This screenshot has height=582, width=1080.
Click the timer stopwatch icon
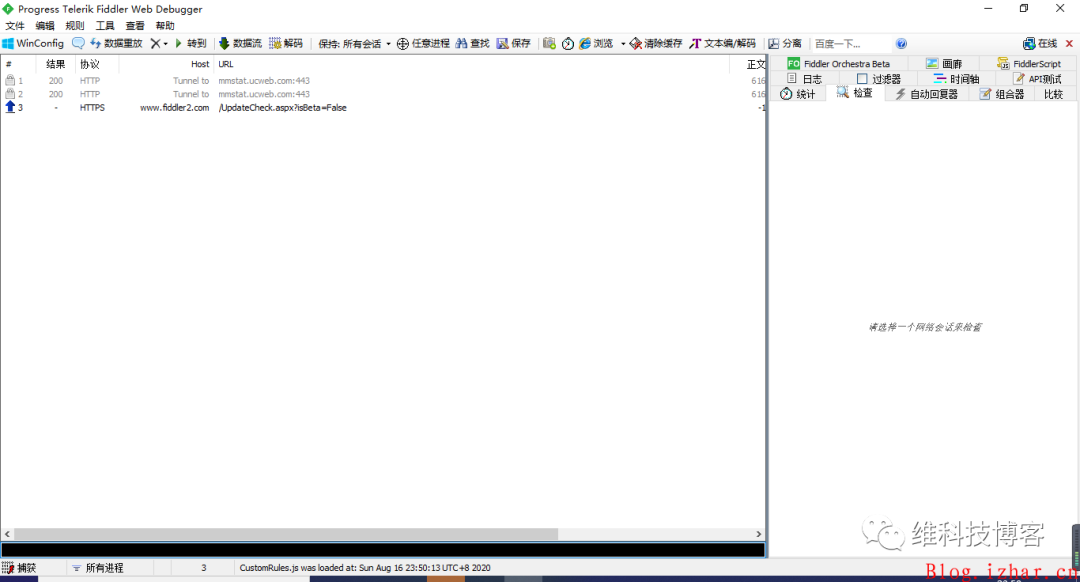(x=568, y=43)
